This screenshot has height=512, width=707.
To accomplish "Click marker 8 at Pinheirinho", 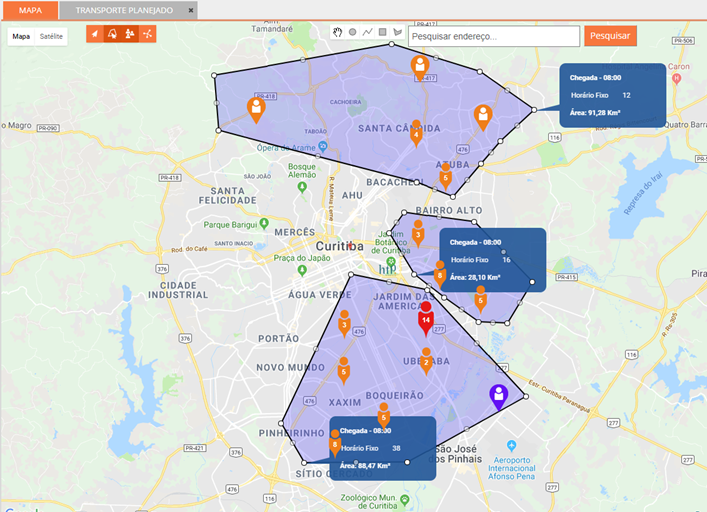I will point(335,443).
